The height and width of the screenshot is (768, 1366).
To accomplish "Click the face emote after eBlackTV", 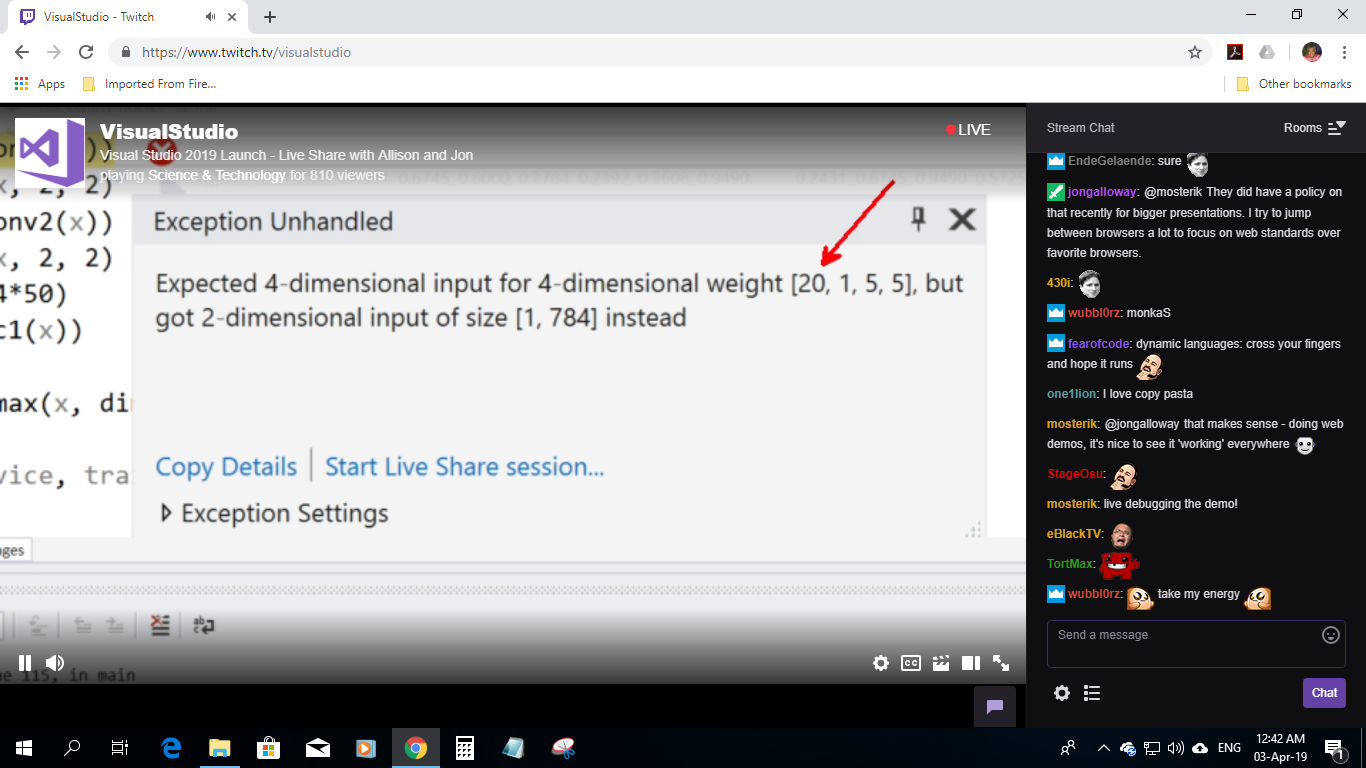I will (x=1120, y=535).
